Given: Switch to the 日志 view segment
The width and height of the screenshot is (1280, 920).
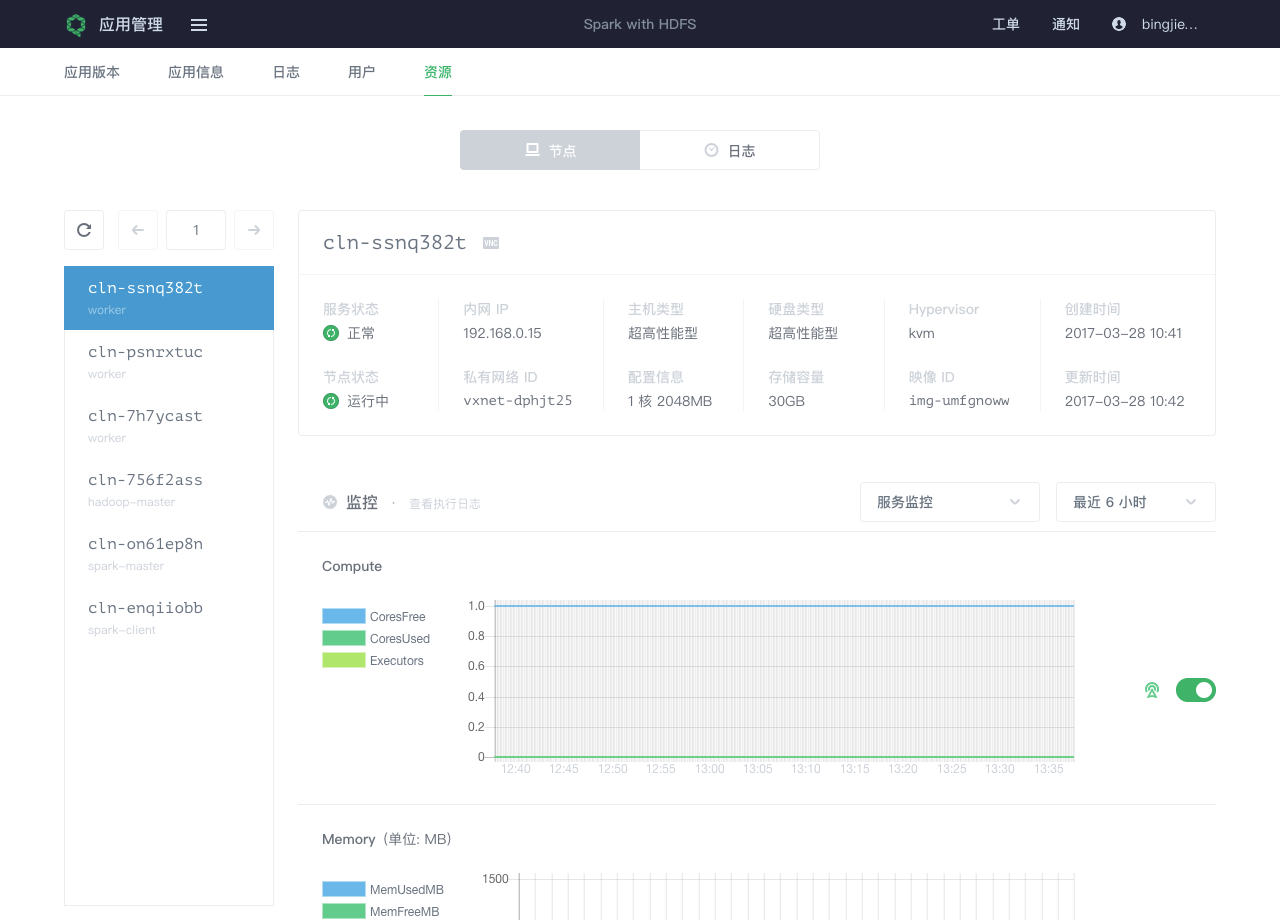Looking at the screenshot, I should point(730,150).
